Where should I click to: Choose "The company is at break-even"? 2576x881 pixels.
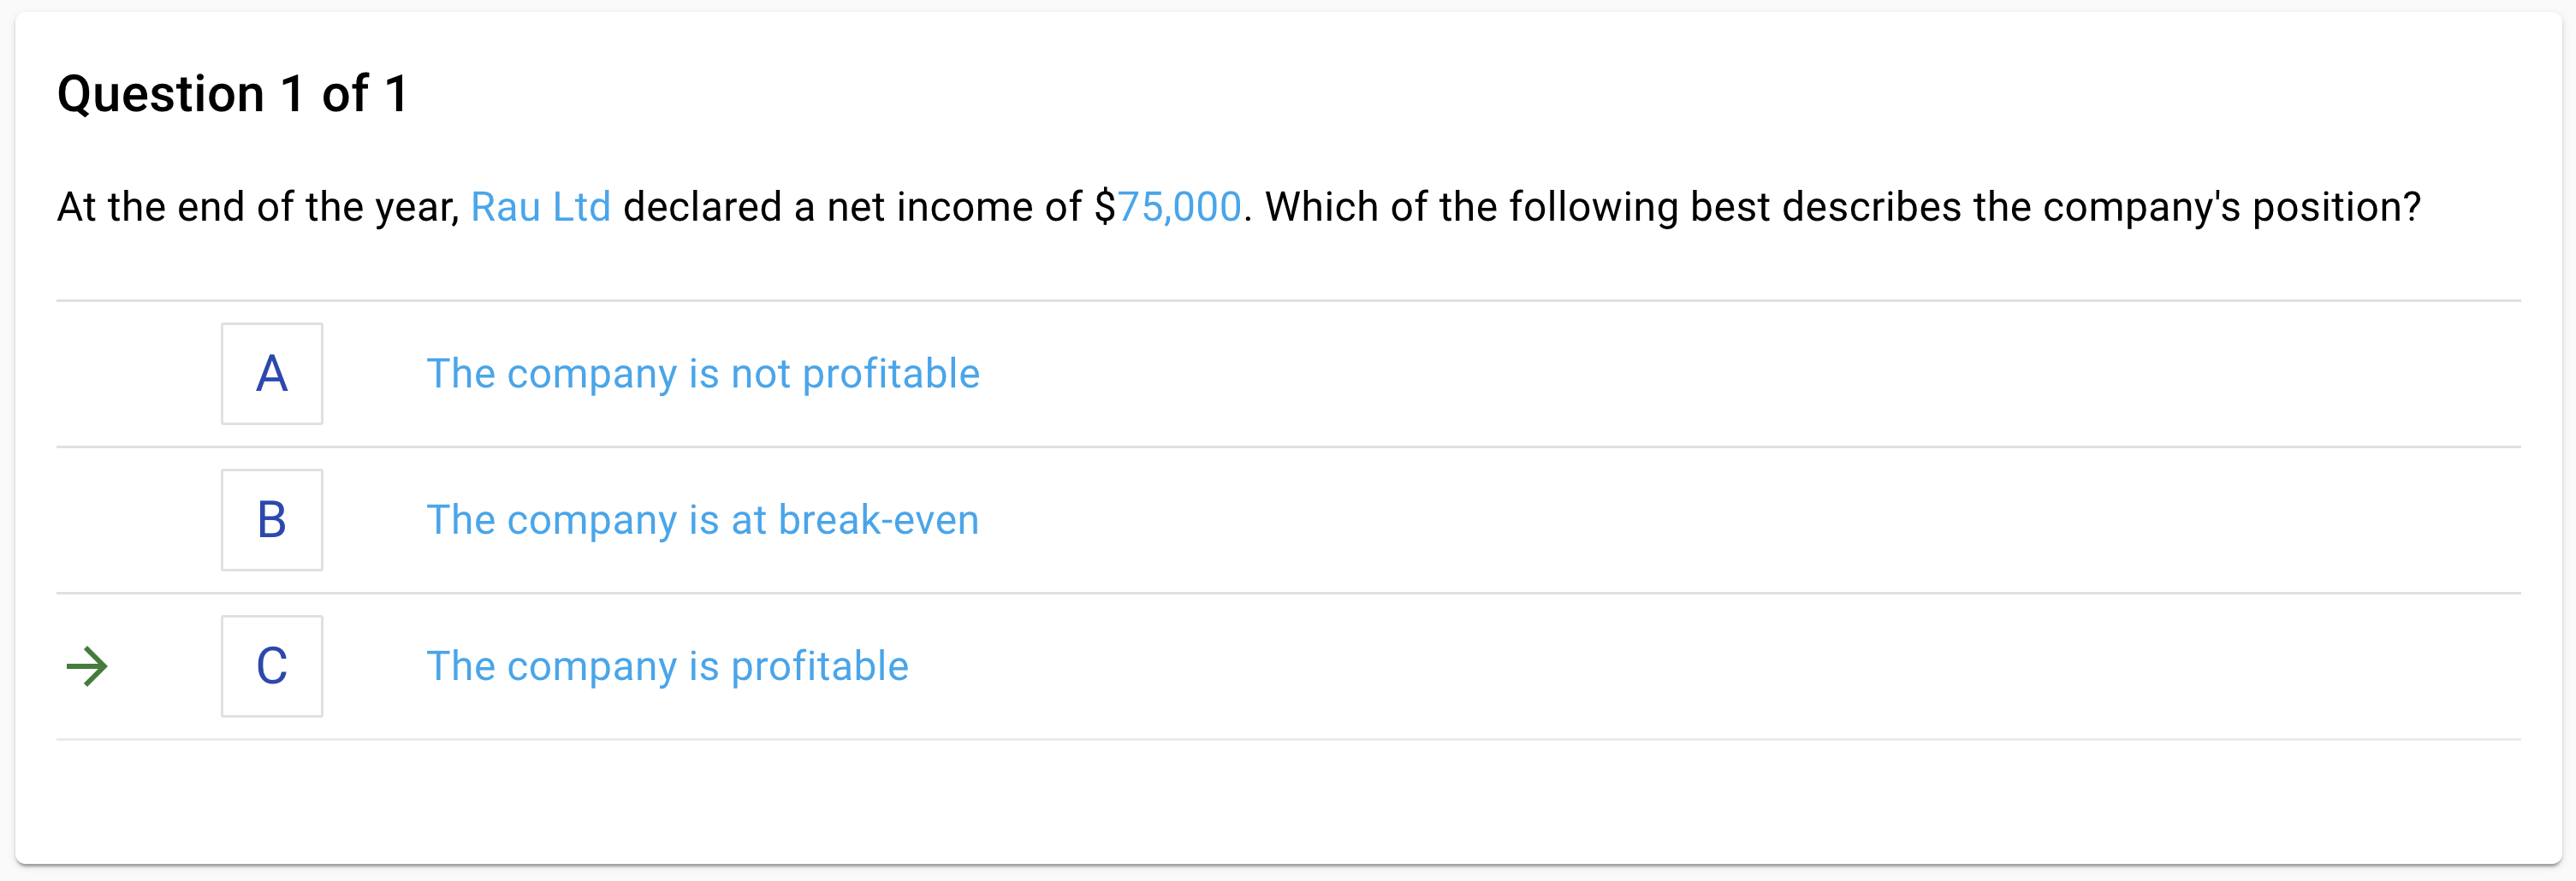(x=703, y=520)
